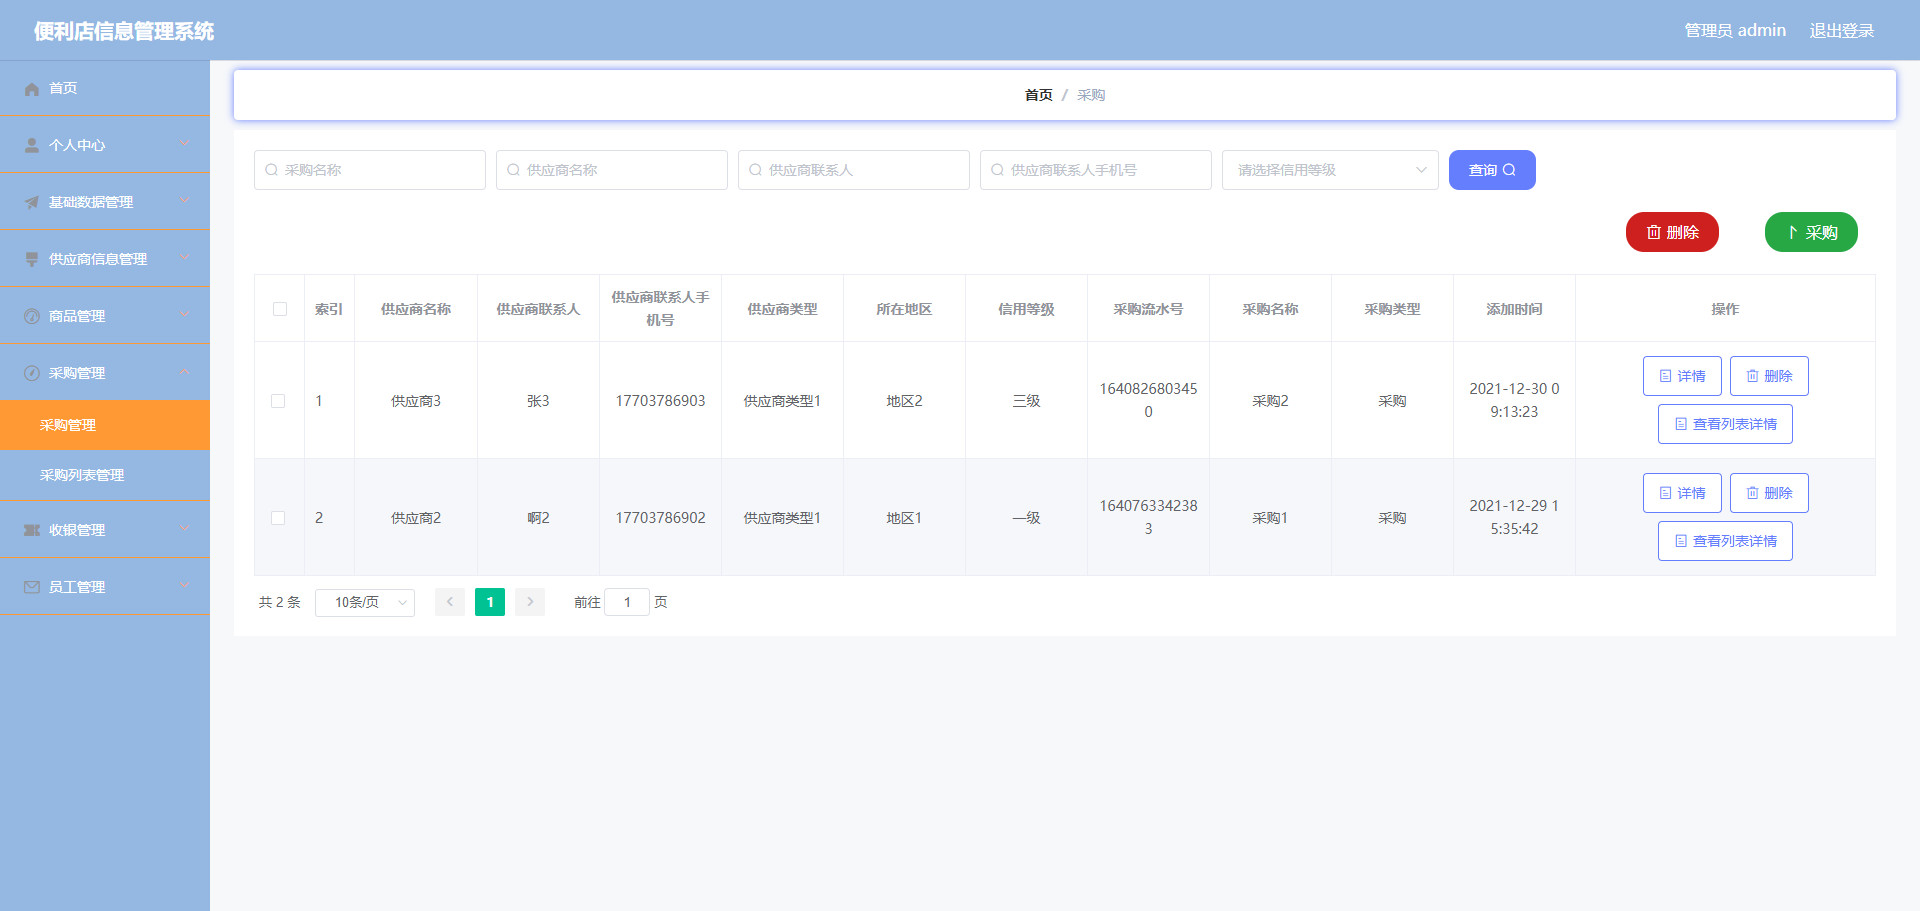Image resolution: width=1920 pixels, height=911 pixels.
Task: Focus the 供应商名称 search field
Action: pos(612,170)
